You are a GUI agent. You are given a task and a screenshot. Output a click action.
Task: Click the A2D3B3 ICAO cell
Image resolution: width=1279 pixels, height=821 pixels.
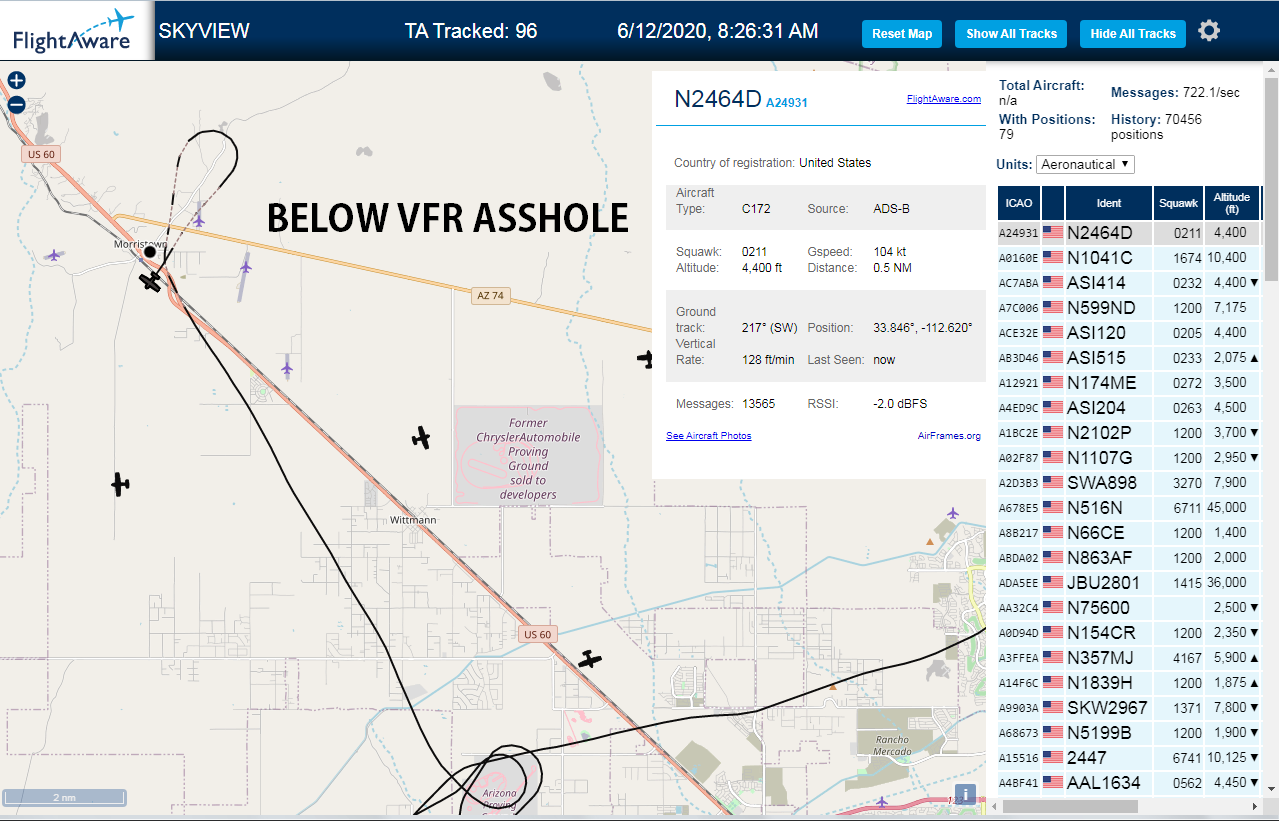(x=1019, y=483)
